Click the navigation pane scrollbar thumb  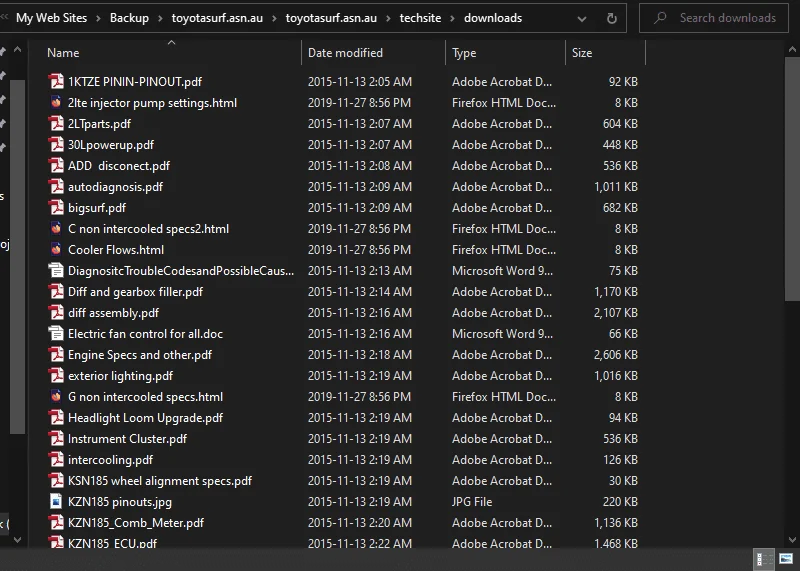[x=17, y=257]
